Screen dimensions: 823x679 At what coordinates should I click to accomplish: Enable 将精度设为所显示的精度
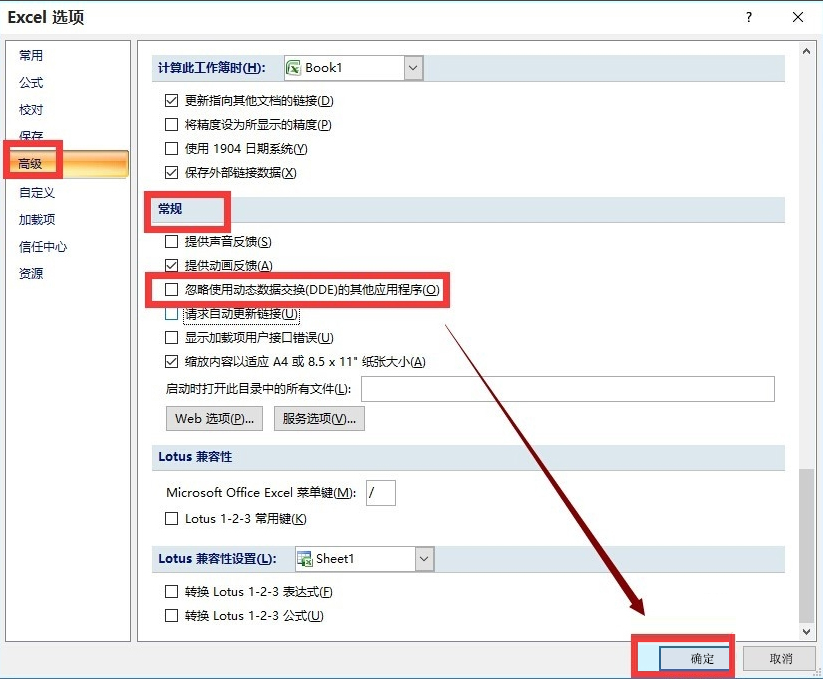(171, 123)
